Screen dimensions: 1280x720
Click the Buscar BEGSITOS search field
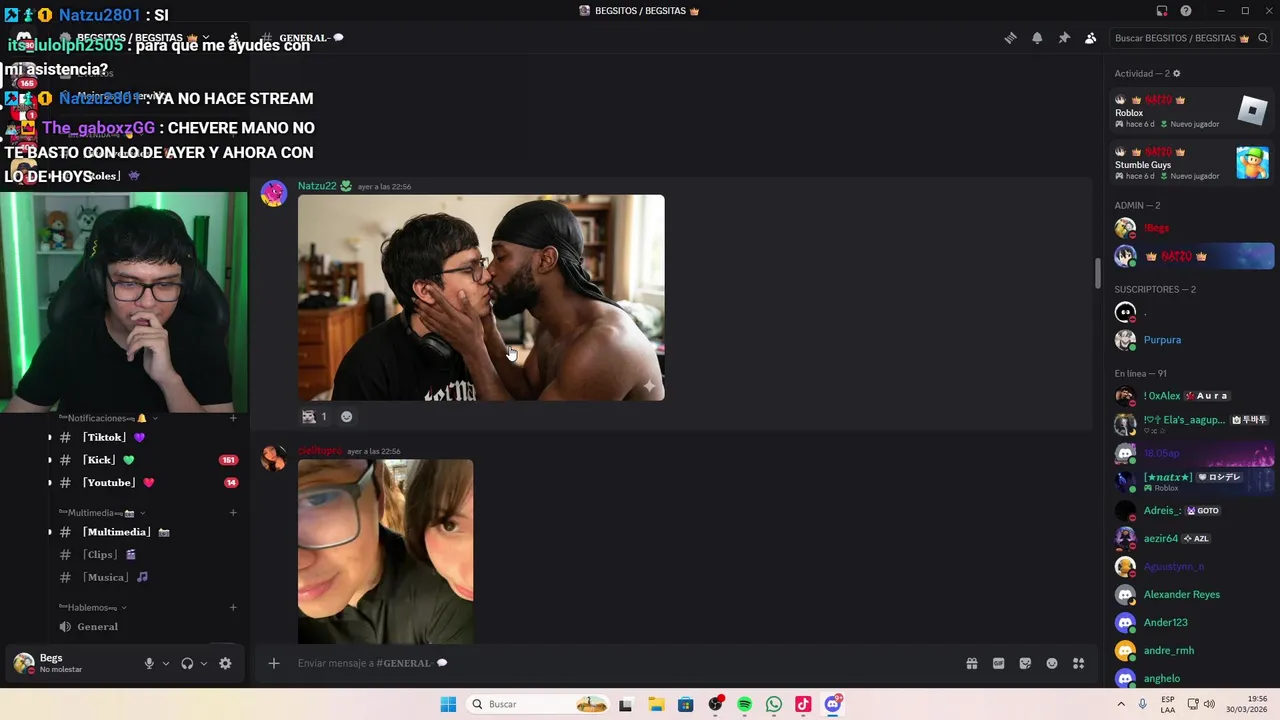(x=1190, y=38)
